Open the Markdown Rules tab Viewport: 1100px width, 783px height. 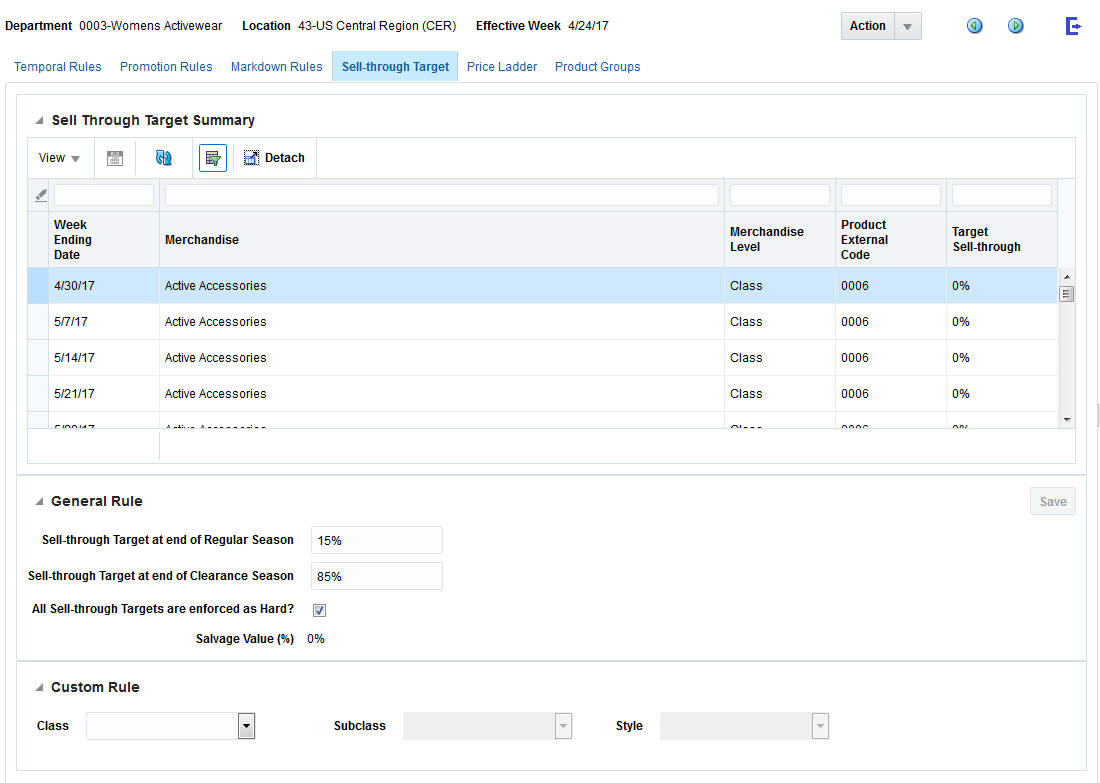(x=276, y=67)
